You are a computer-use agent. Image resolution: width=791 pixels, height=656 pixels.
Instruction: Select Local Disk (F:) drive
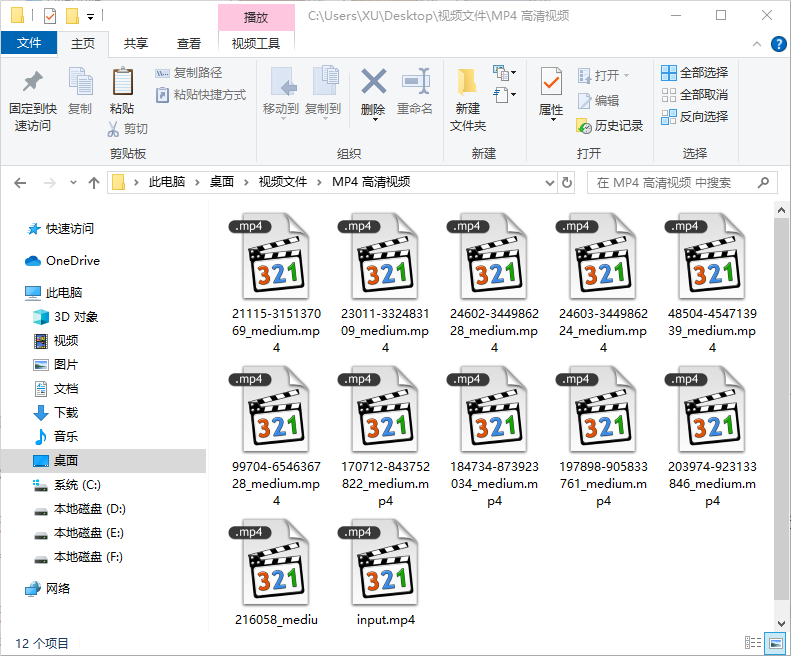(78, 557)
